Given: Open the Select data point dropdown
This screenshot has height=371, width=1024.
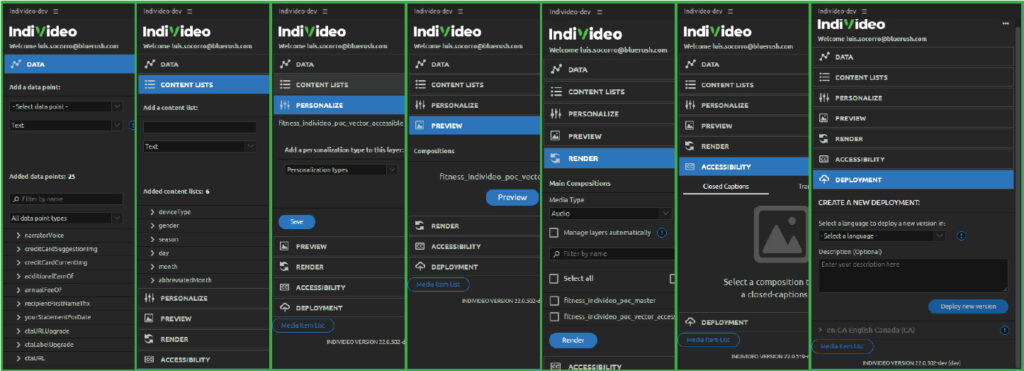Looking at the screenshot, I should pos(65,106).
